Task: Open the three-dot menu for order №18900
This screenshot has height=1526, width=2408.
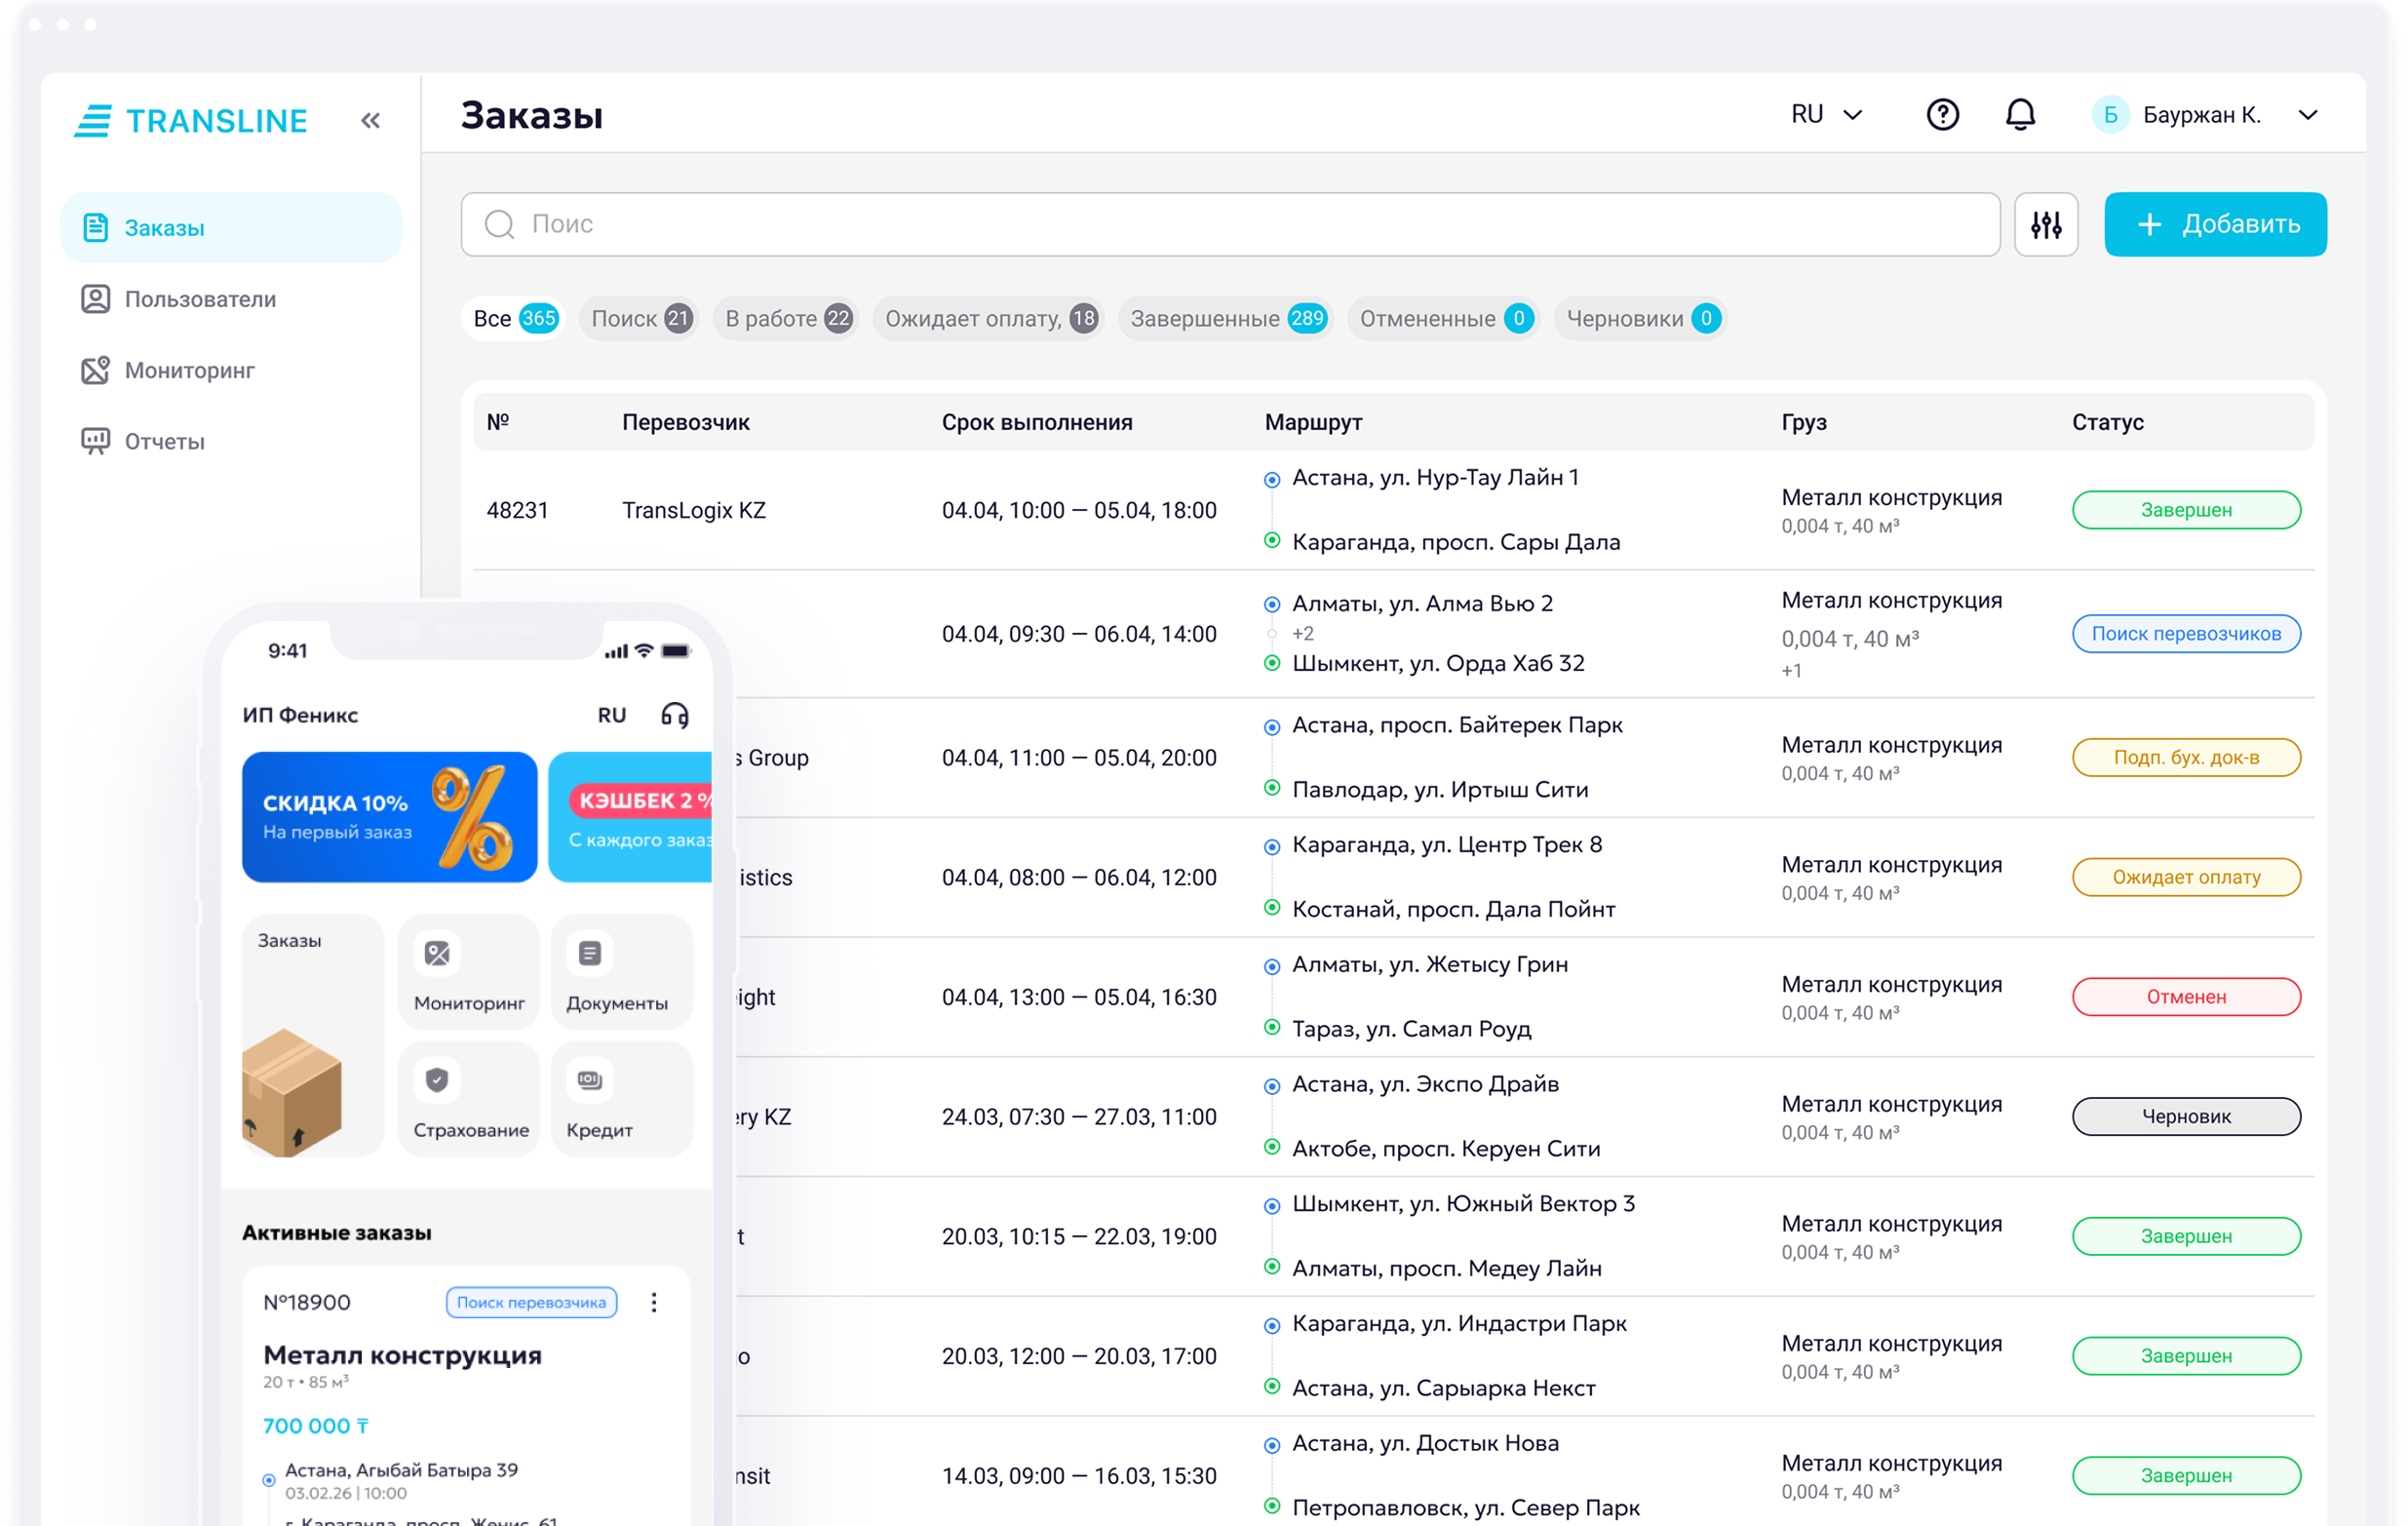Action: 654,1302
